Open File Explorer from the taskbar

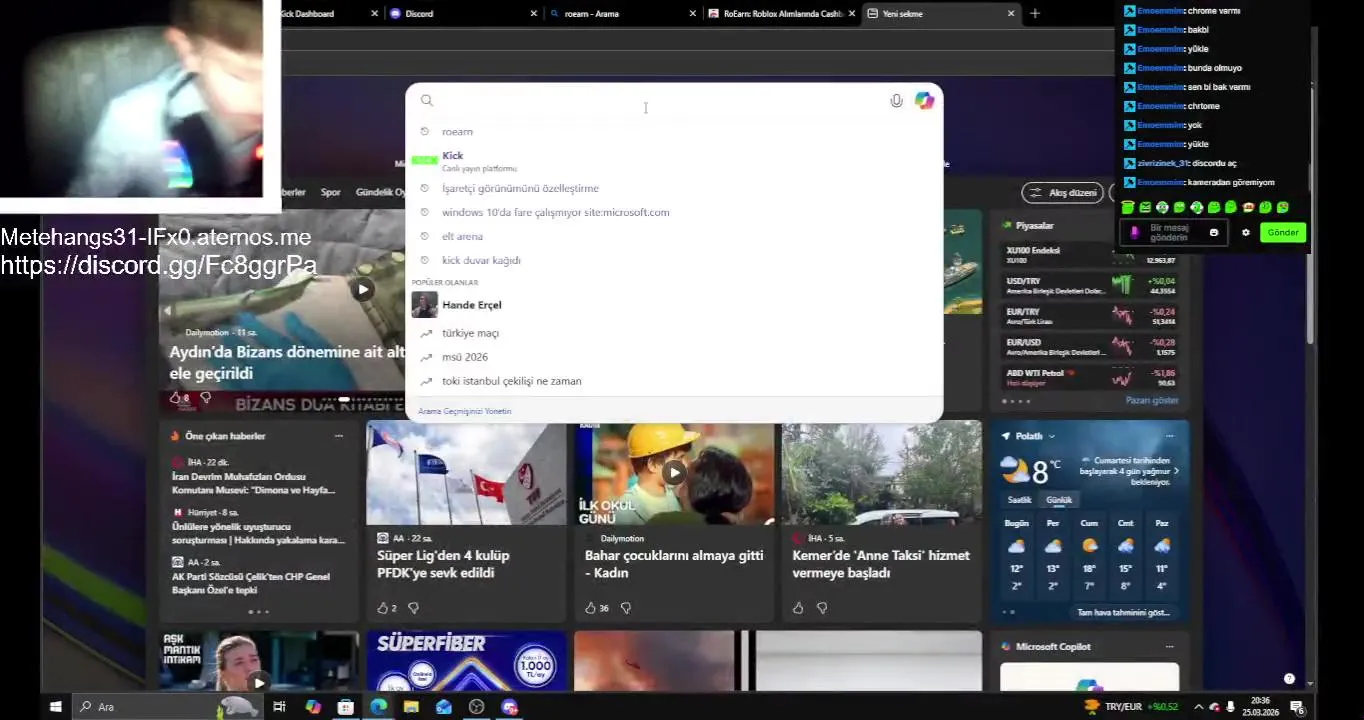pos(411,707)
